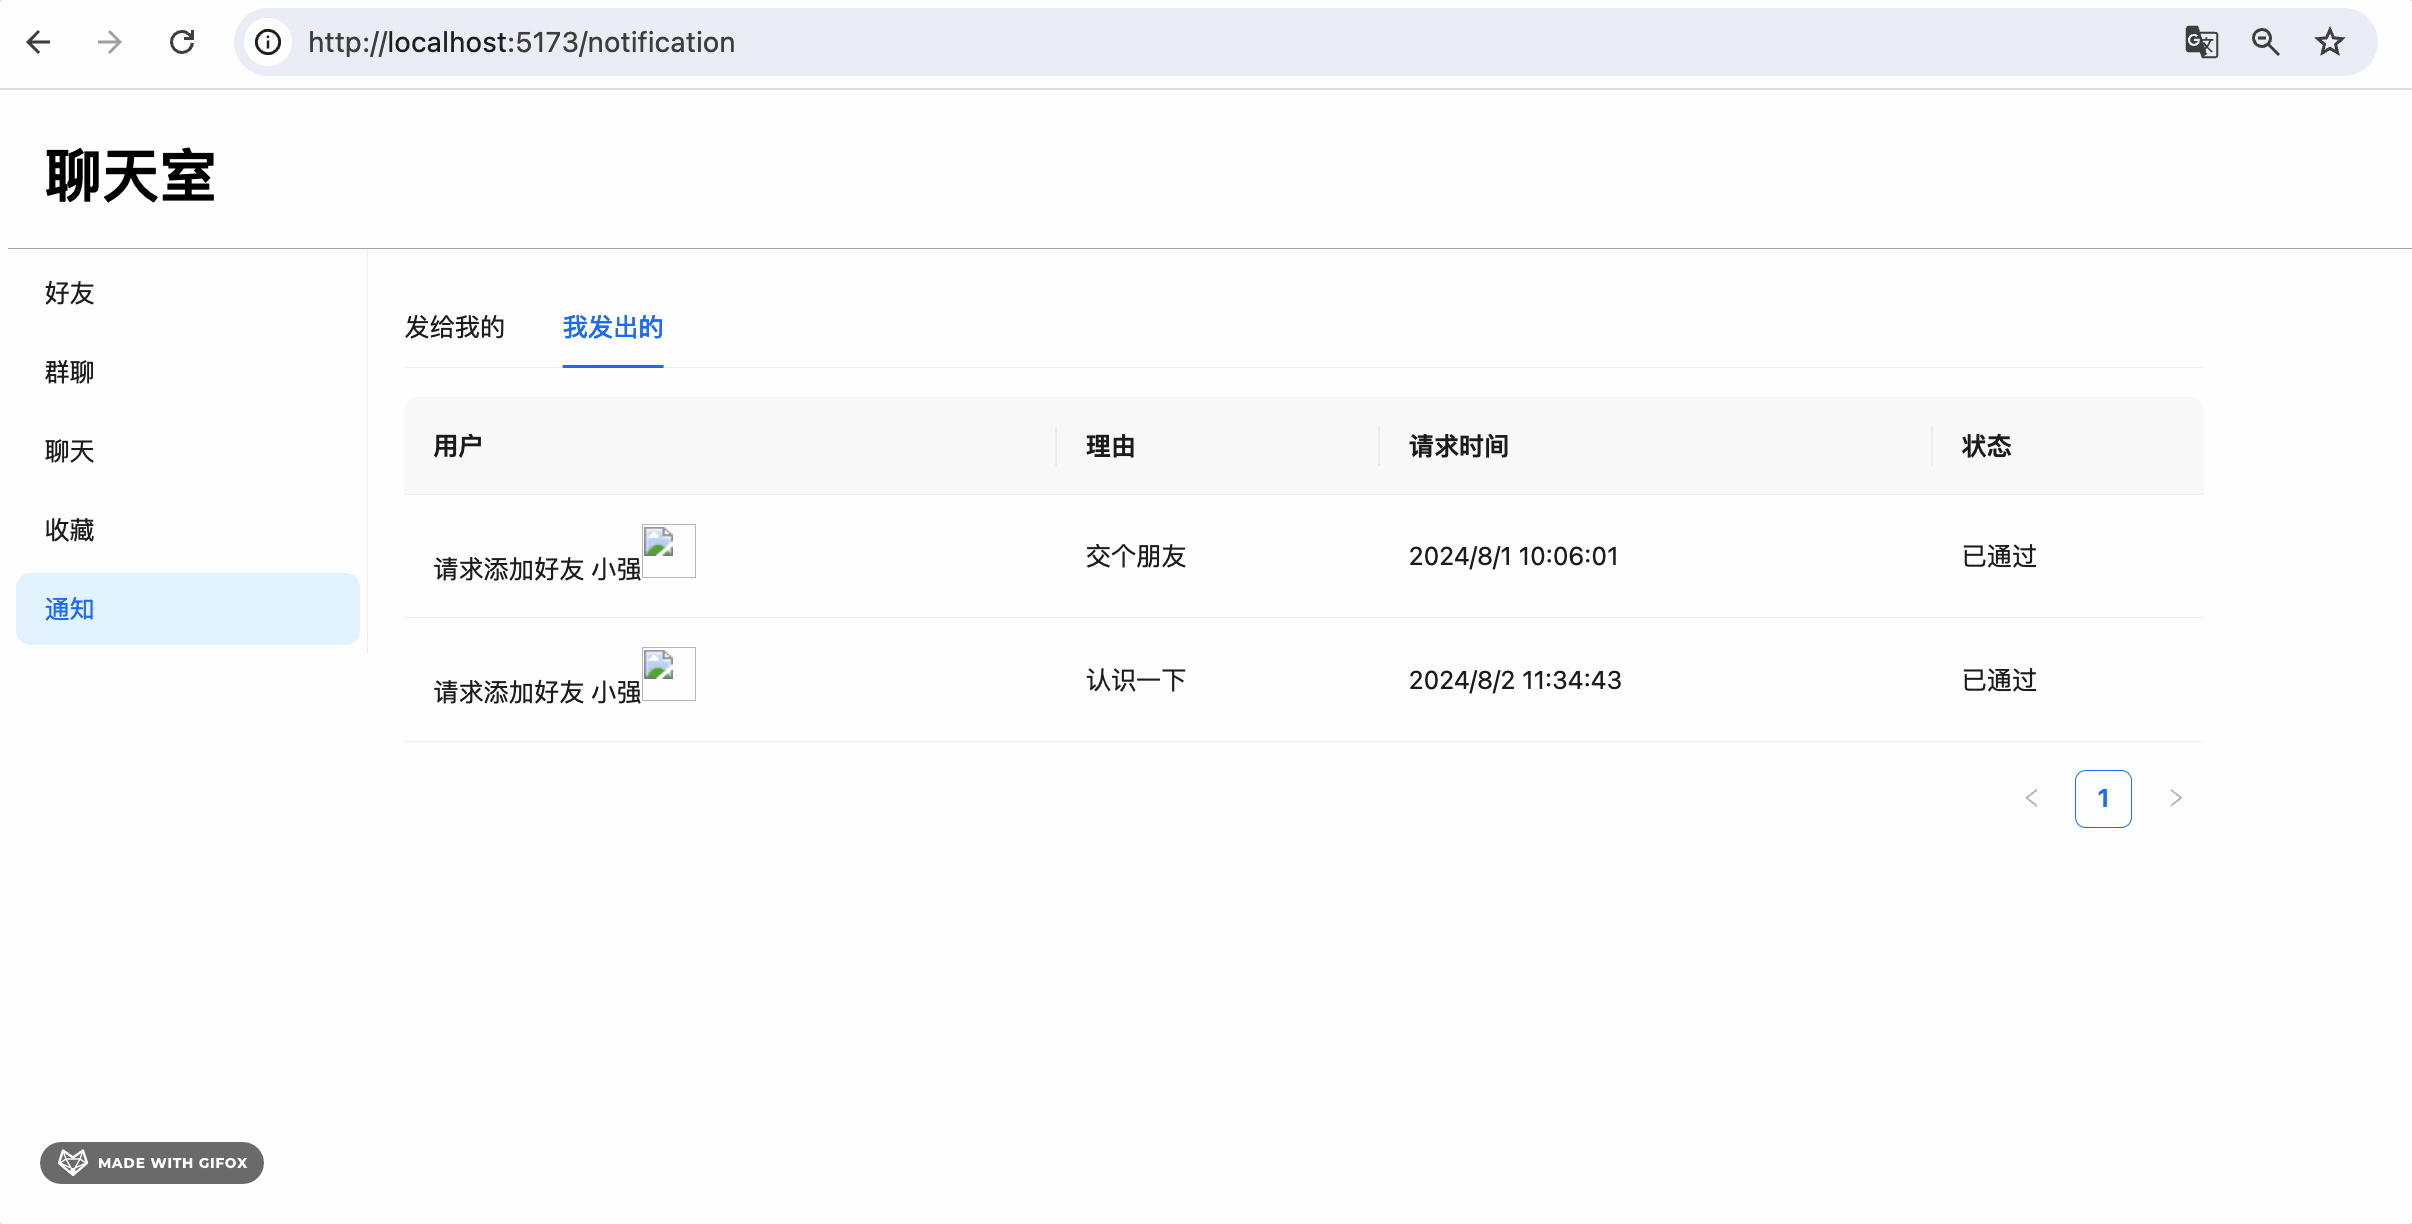Go to 聊天 sidebar item
The height and width of the screenshot is (1224, 2412).
(x=70, y=451)
